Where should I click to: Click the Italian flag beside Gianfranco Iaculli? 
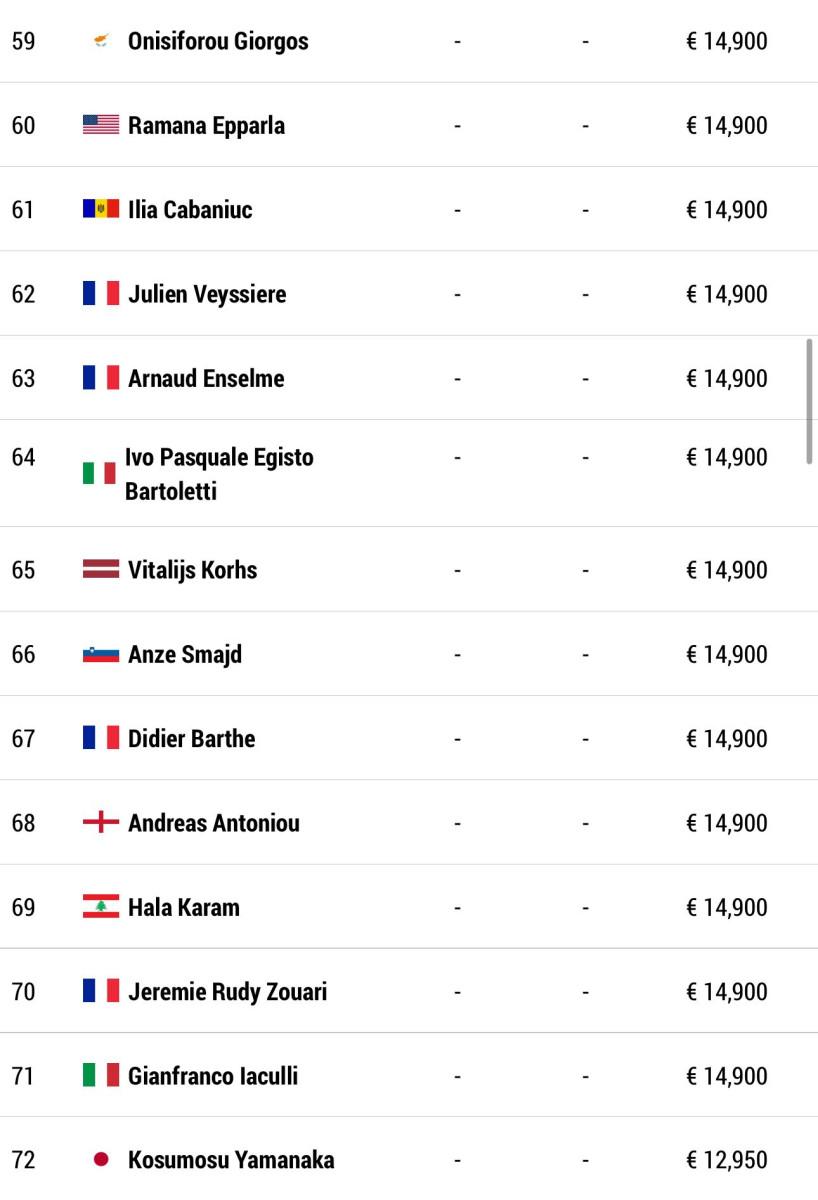101,1076
